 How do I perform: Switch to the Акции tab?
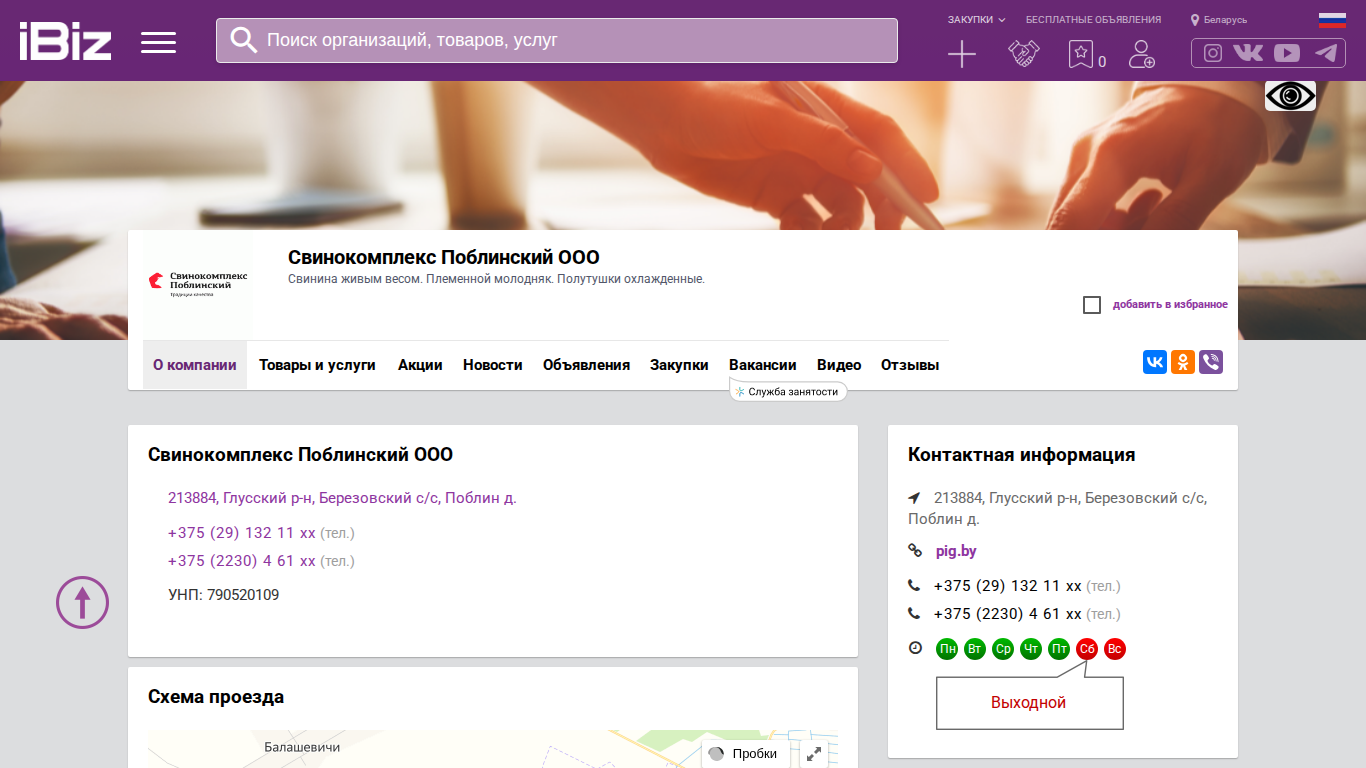[420, 365]
